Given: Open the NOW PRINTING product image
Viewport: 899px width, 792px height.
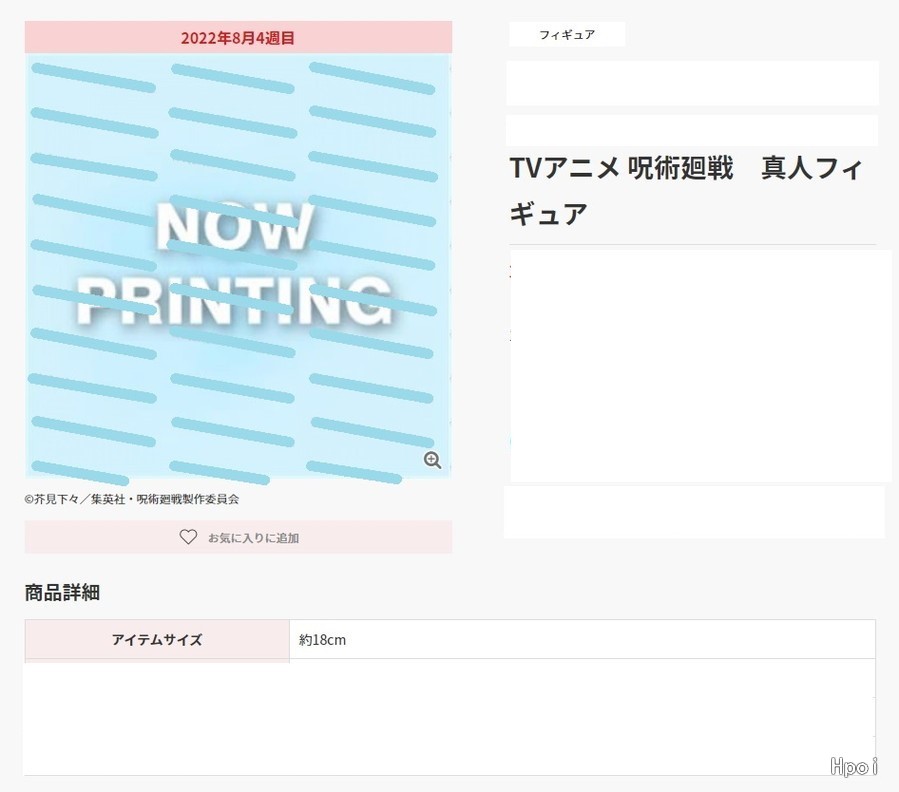Looking at the screenshot, I should (x=239, y=266).
